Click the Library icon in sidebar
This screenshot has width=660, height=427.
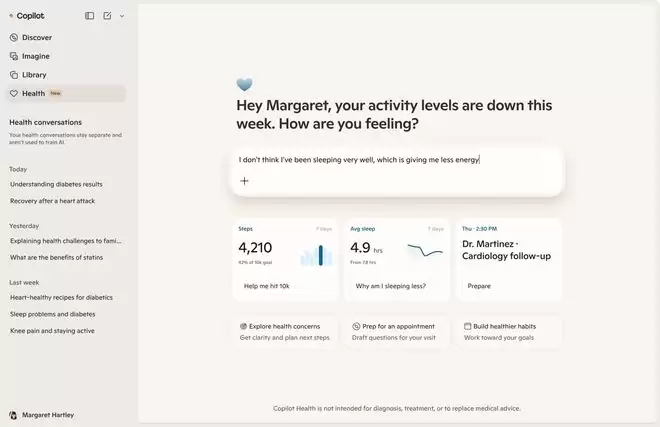point(14,75)
